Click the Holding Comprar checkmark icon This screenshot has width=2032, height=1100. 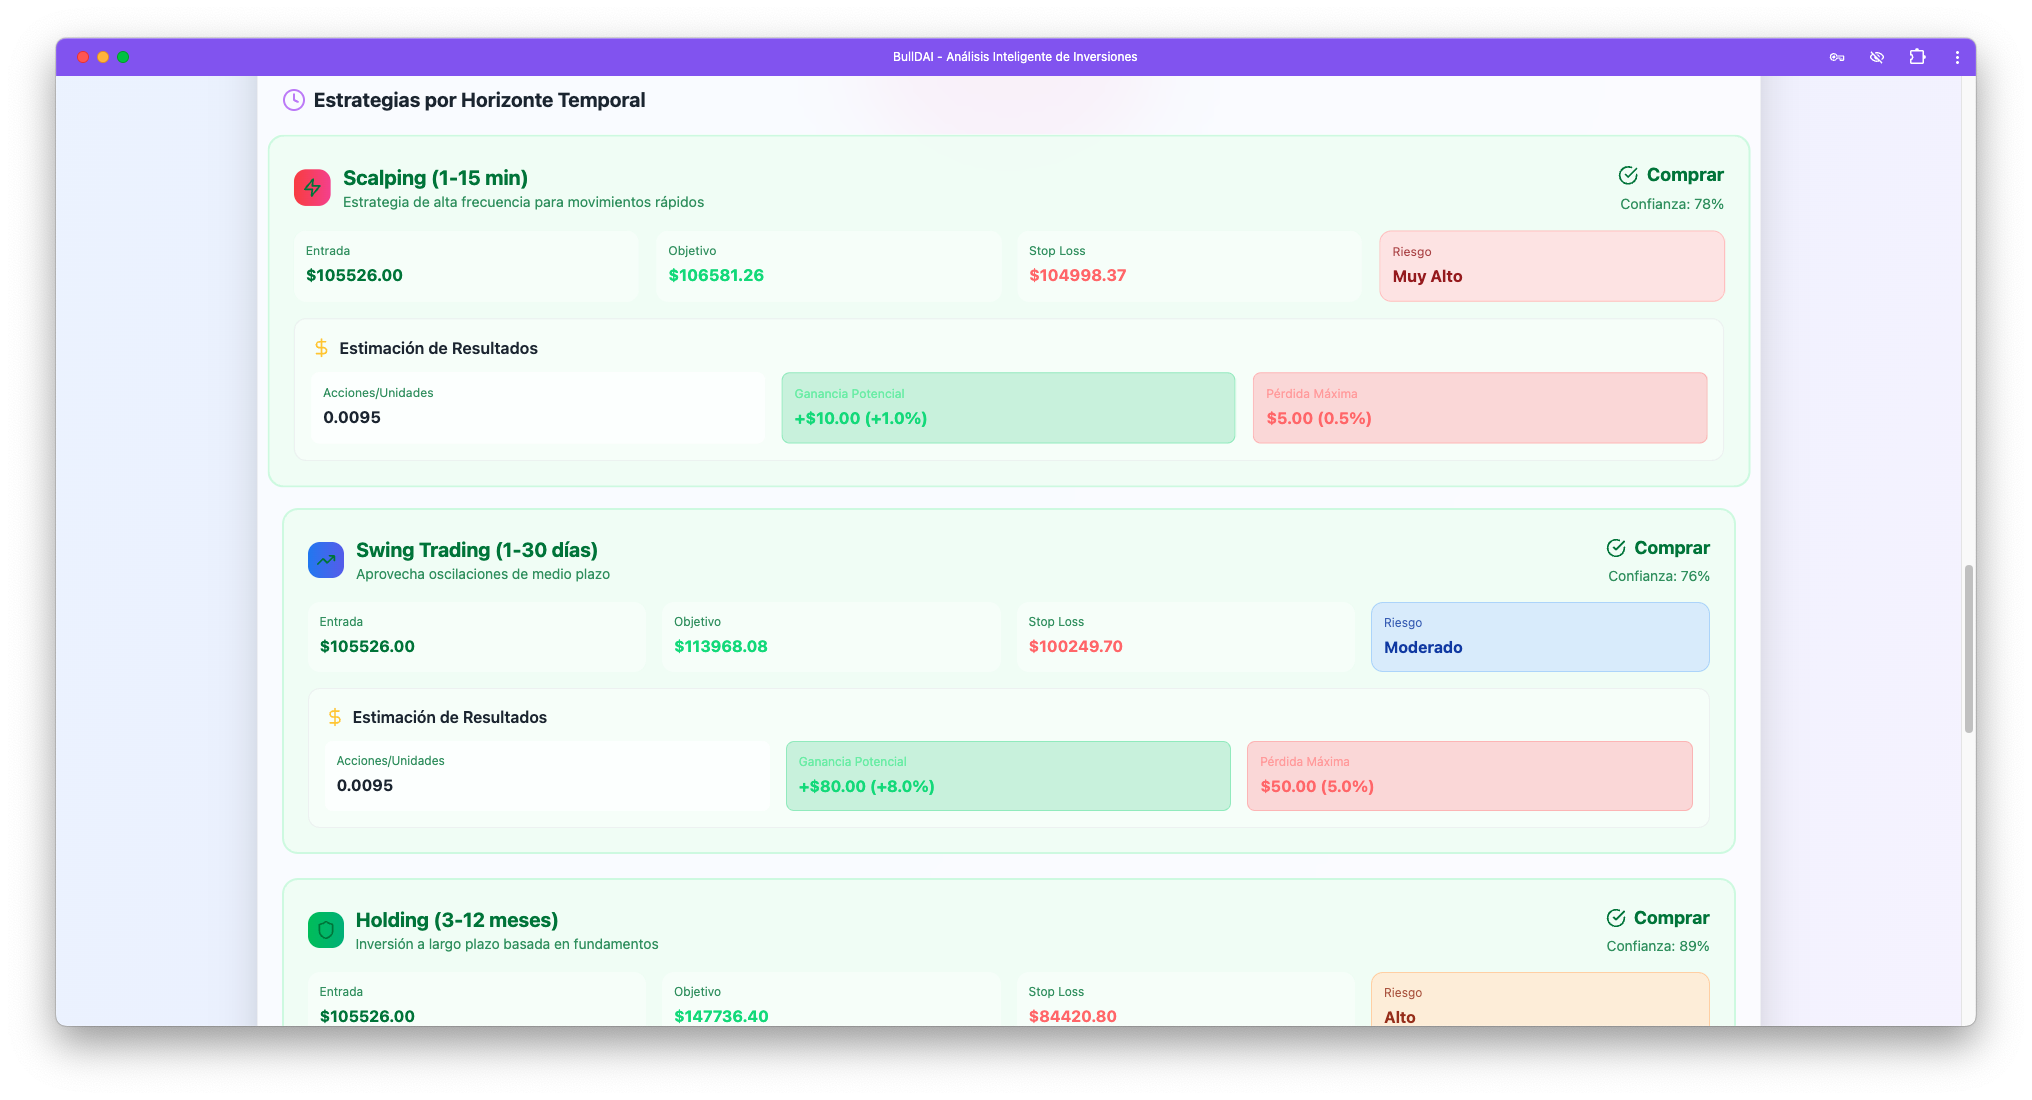pyautogui.click(x=1616, y=918)
